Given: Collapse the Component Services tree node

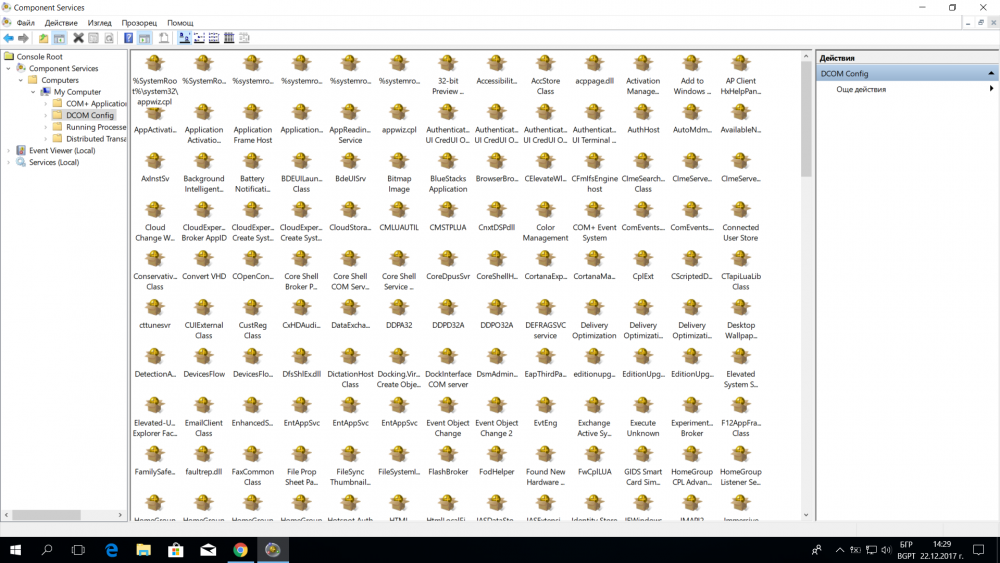Looking at the screenshot, I should pyautogui.click(x=8, y=68).
